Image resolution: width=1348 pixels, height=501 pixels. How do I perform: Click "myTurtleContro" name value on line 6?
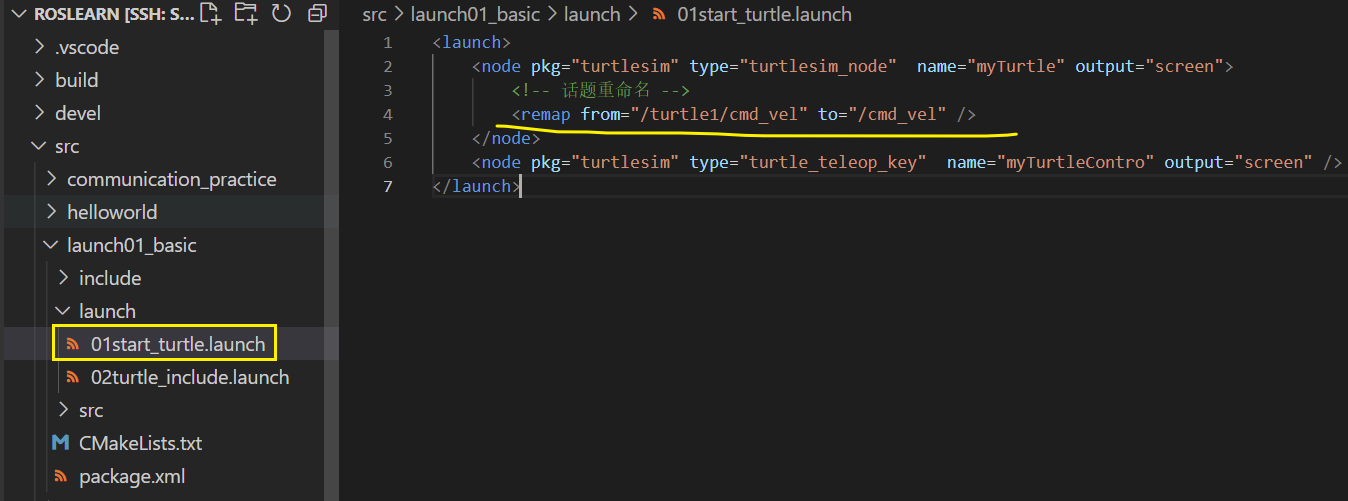[x=1074, y=162]
